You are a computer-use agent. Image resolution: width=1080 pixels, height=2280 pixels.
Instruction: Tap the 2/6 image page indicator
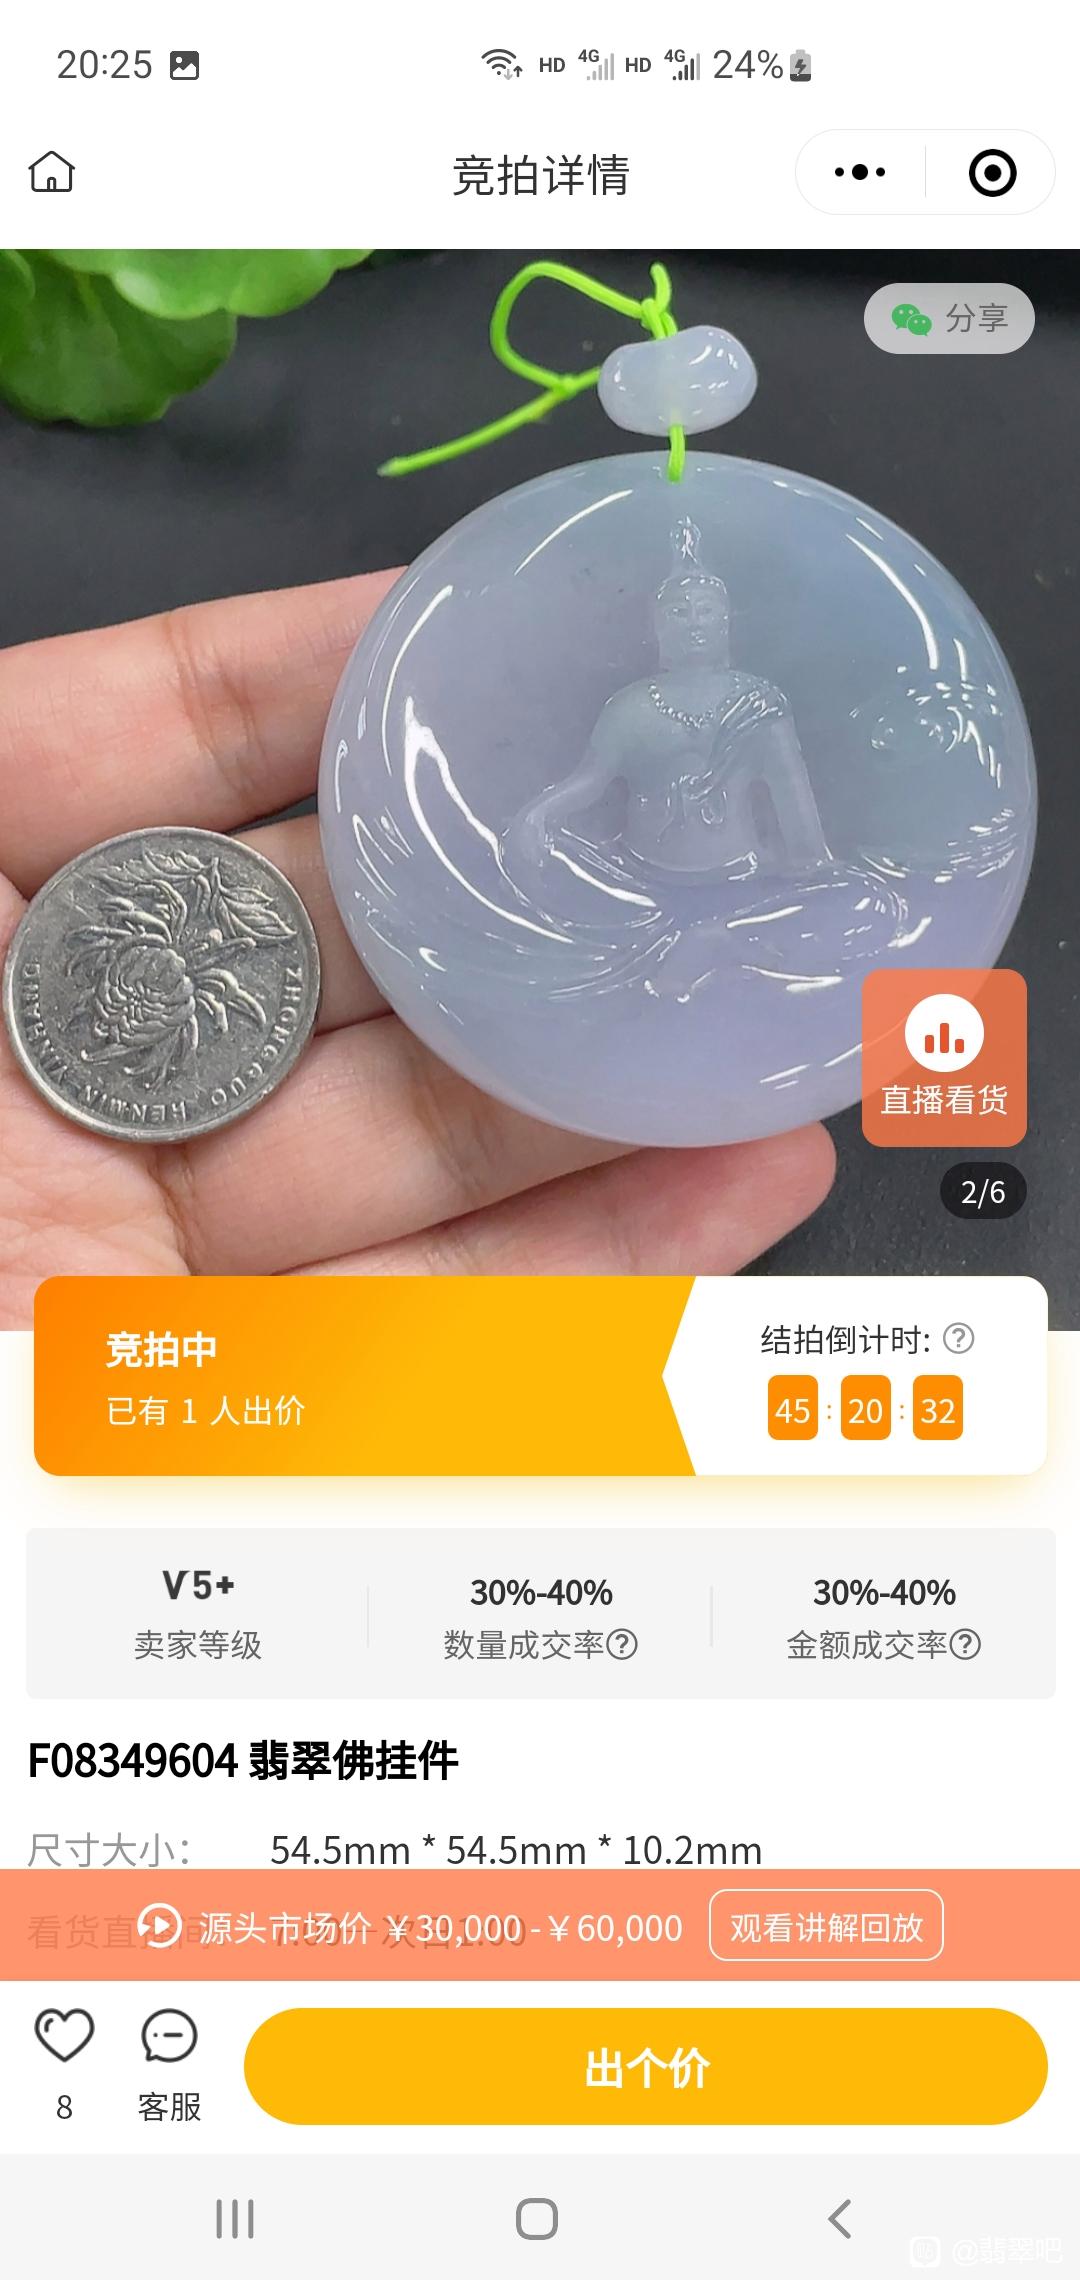(x=983, y=1191)
